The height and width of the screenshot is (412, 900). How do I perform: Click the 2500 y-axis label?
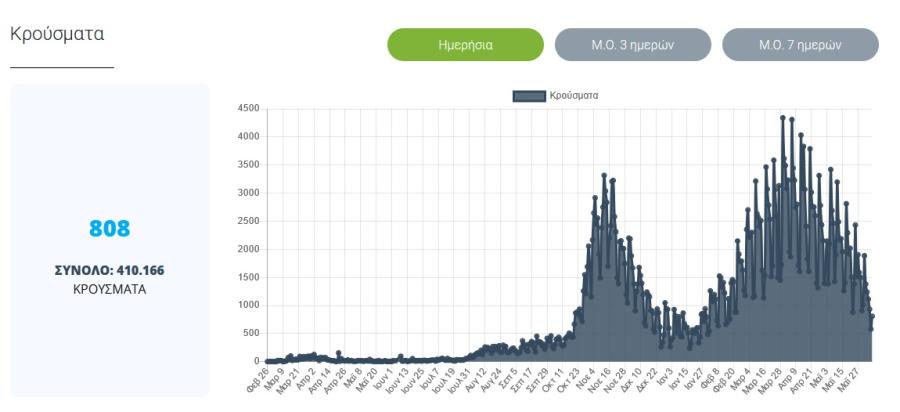[x=248, y=221]
